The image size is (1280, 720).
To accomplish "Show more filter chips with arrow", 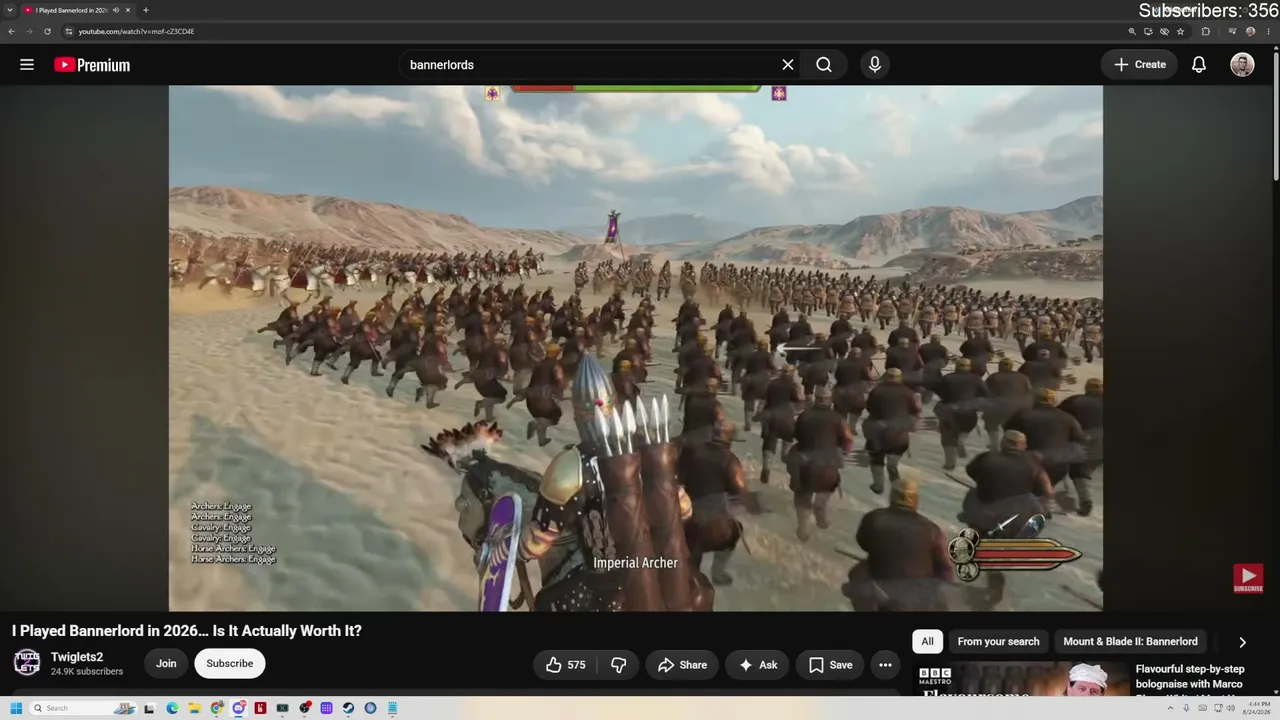I will tap(1242, 642).
